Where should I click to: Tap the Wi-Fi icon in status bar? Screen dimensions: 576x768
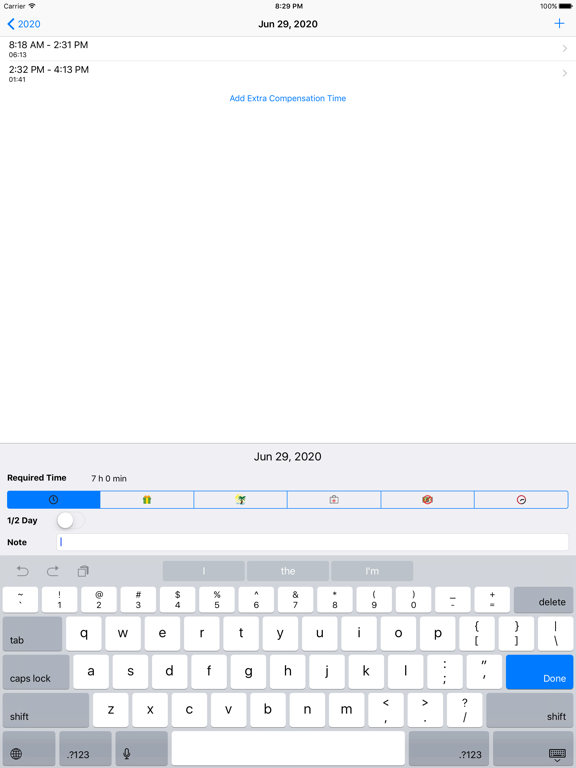click(32, 6)
